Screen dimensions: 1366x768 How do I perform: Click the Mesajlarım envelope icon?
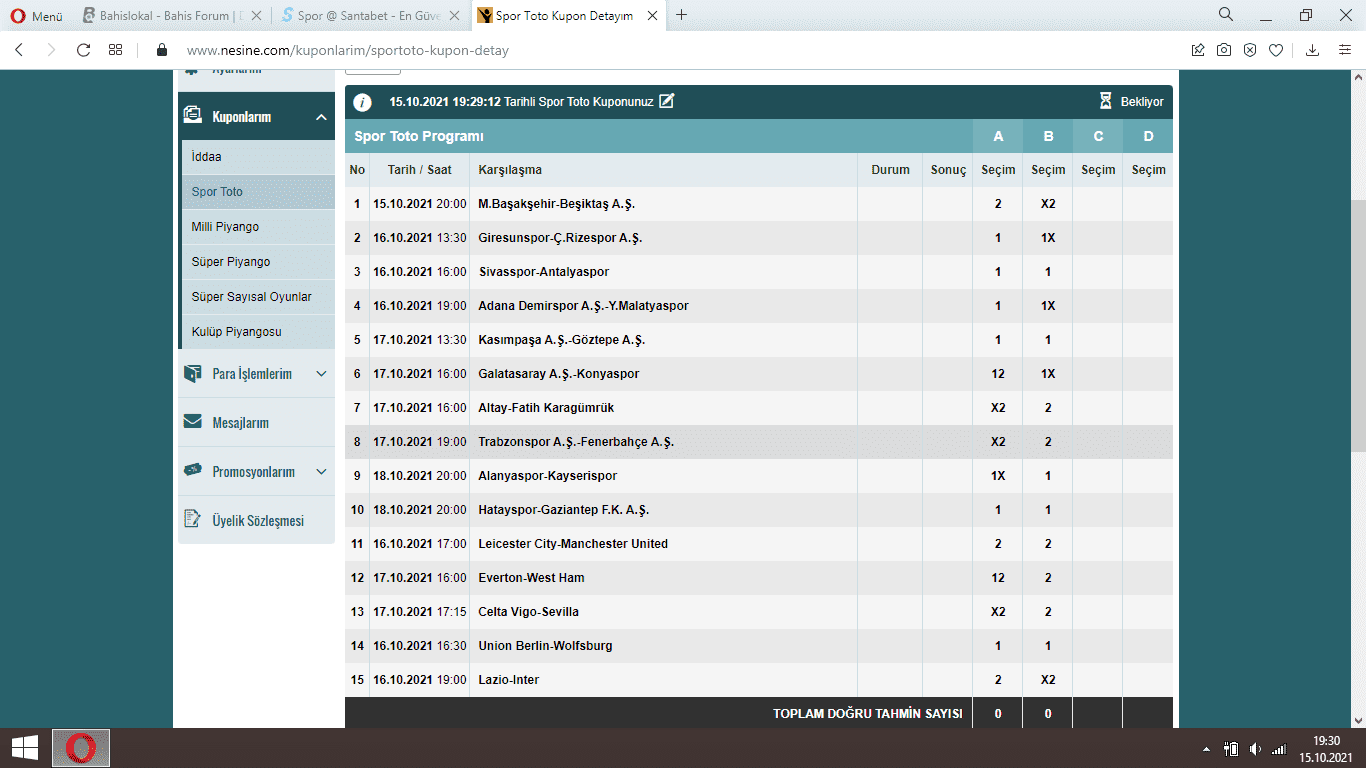193,422
